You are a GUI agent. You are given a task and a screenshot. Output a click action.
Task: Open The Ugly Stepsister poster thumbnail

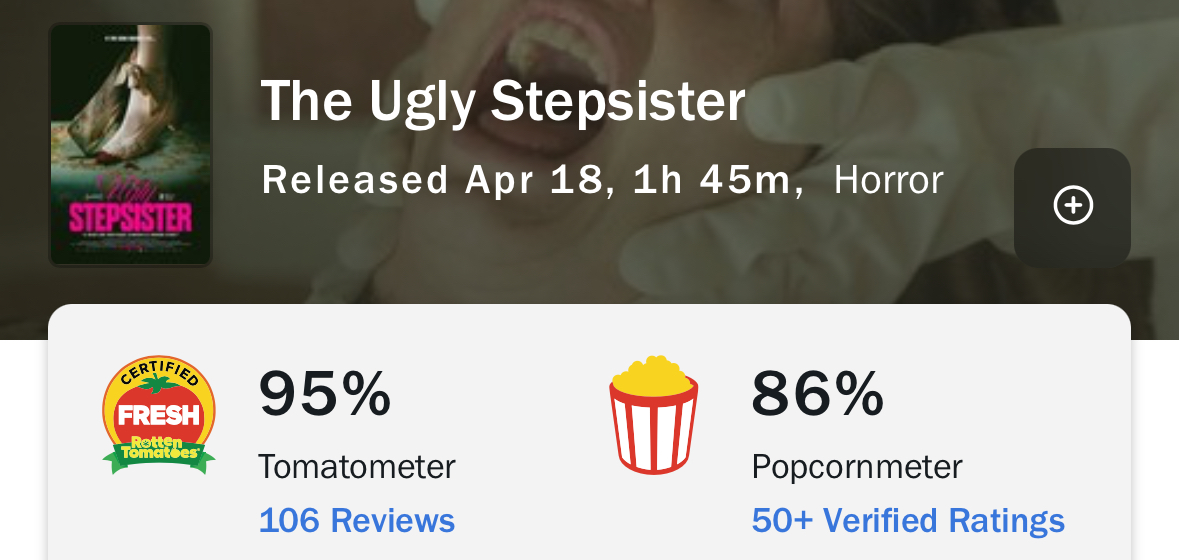coord(130,145)
